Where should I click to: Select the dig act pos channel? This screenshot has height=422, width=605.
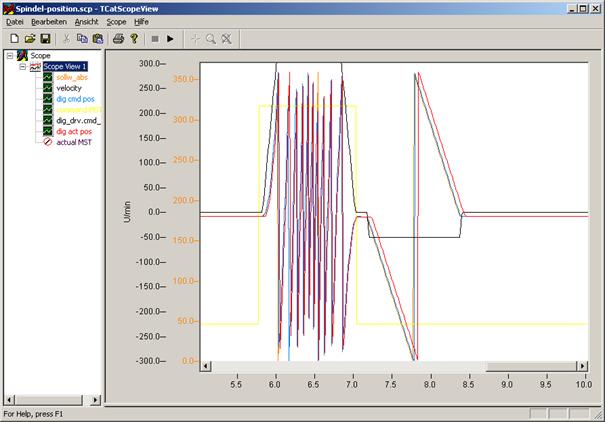coord(75,131)
